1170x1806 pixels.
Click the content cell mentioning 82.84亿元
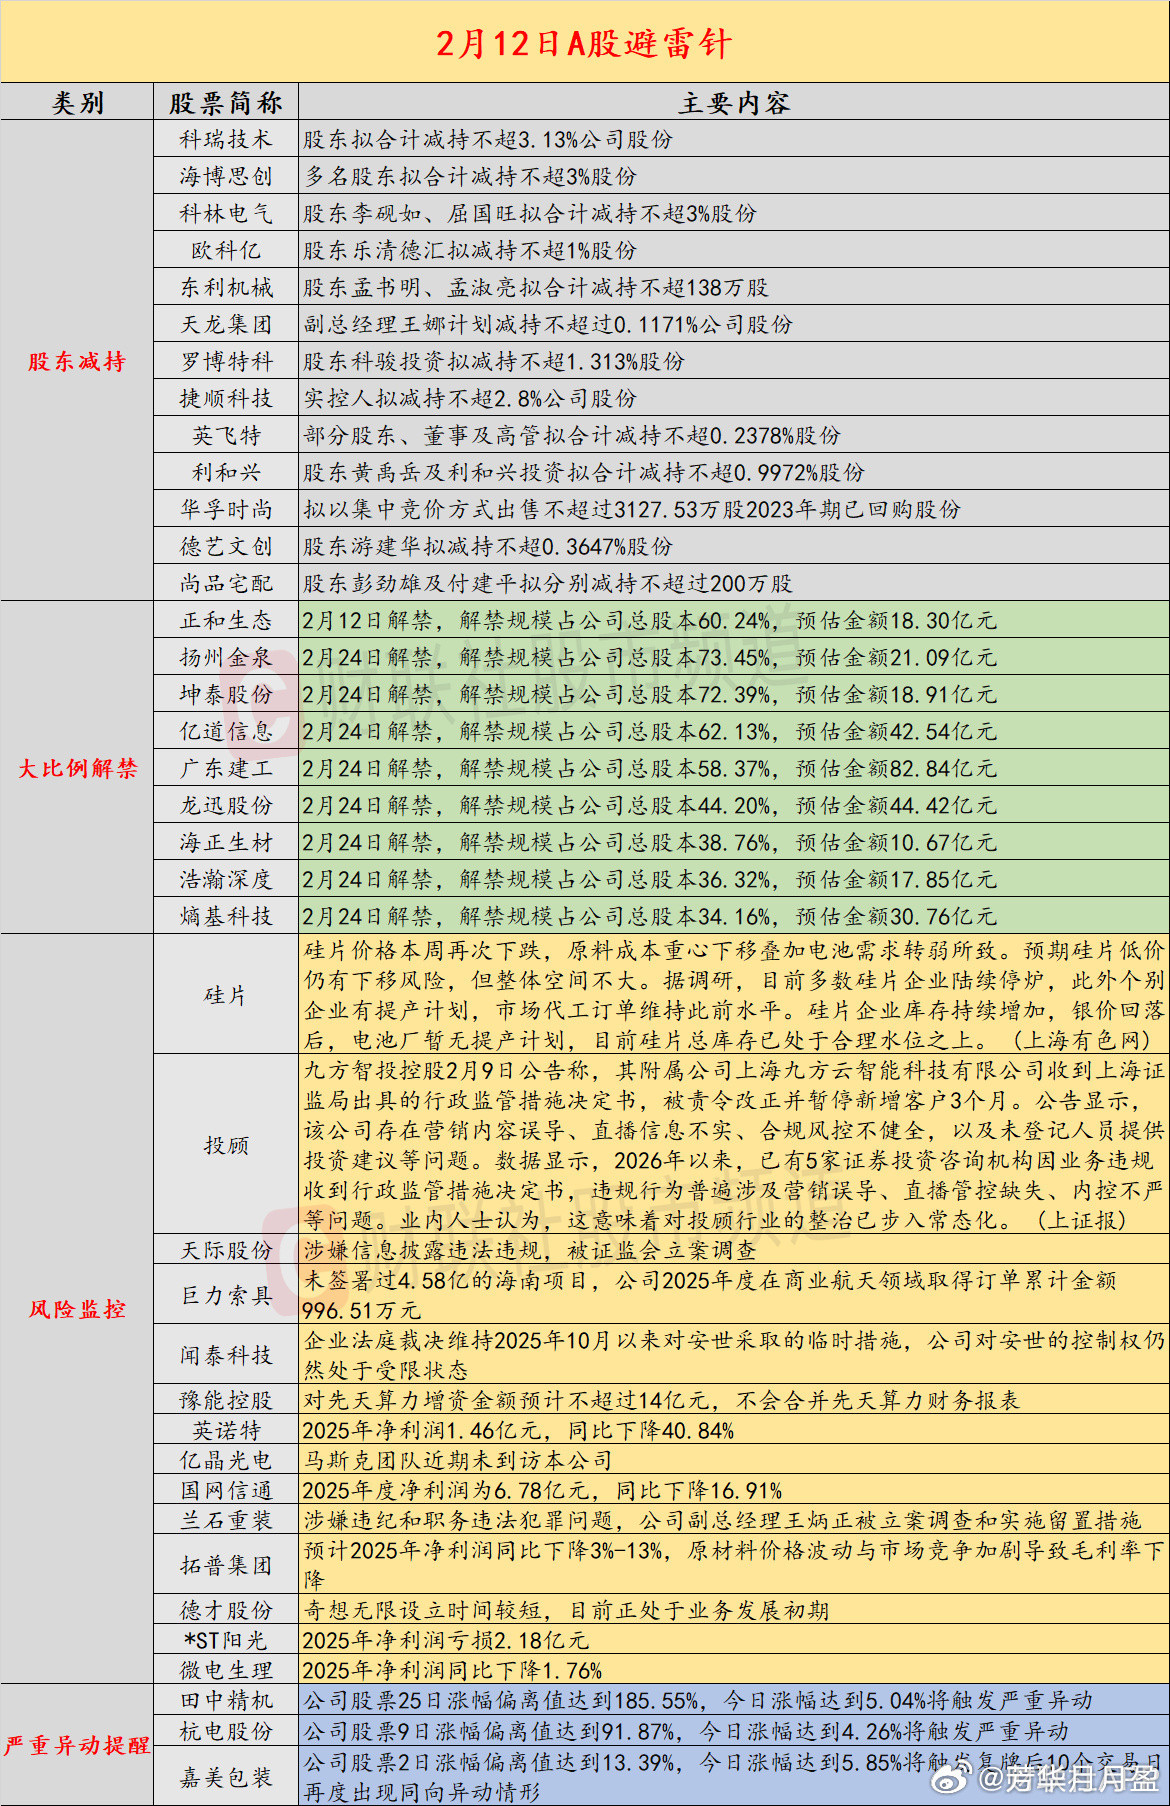(x=733, y=768)
